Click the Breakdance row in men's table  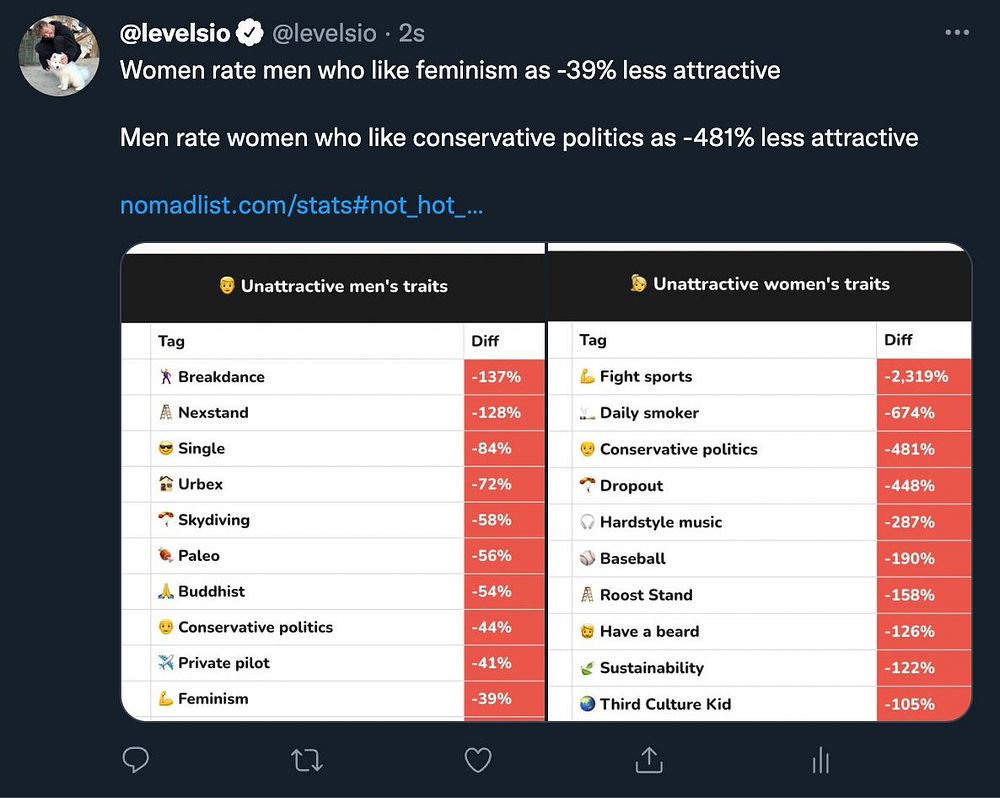click(221, 377)
